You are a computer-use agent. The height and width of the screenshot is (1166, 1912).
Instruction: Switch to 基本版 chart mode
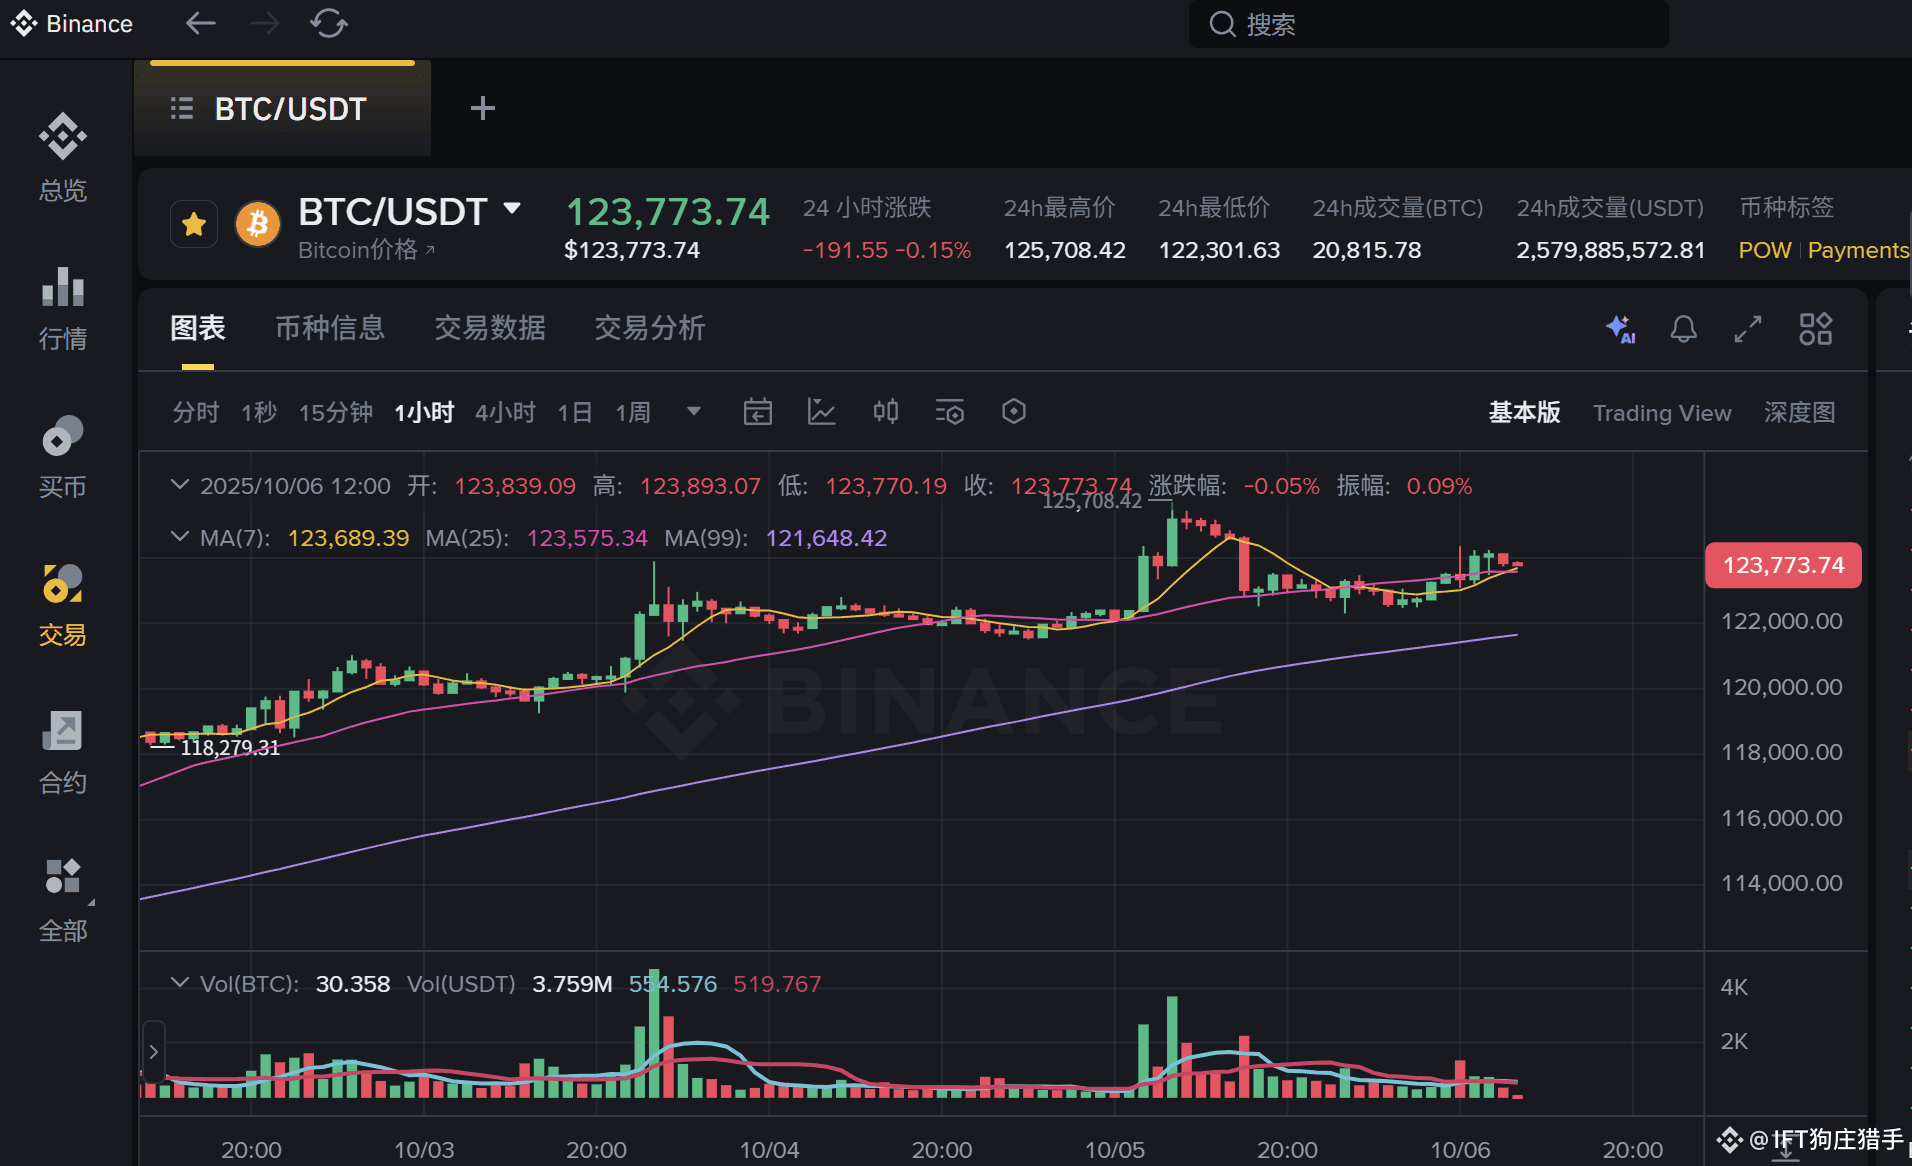tap(1524, 412)
